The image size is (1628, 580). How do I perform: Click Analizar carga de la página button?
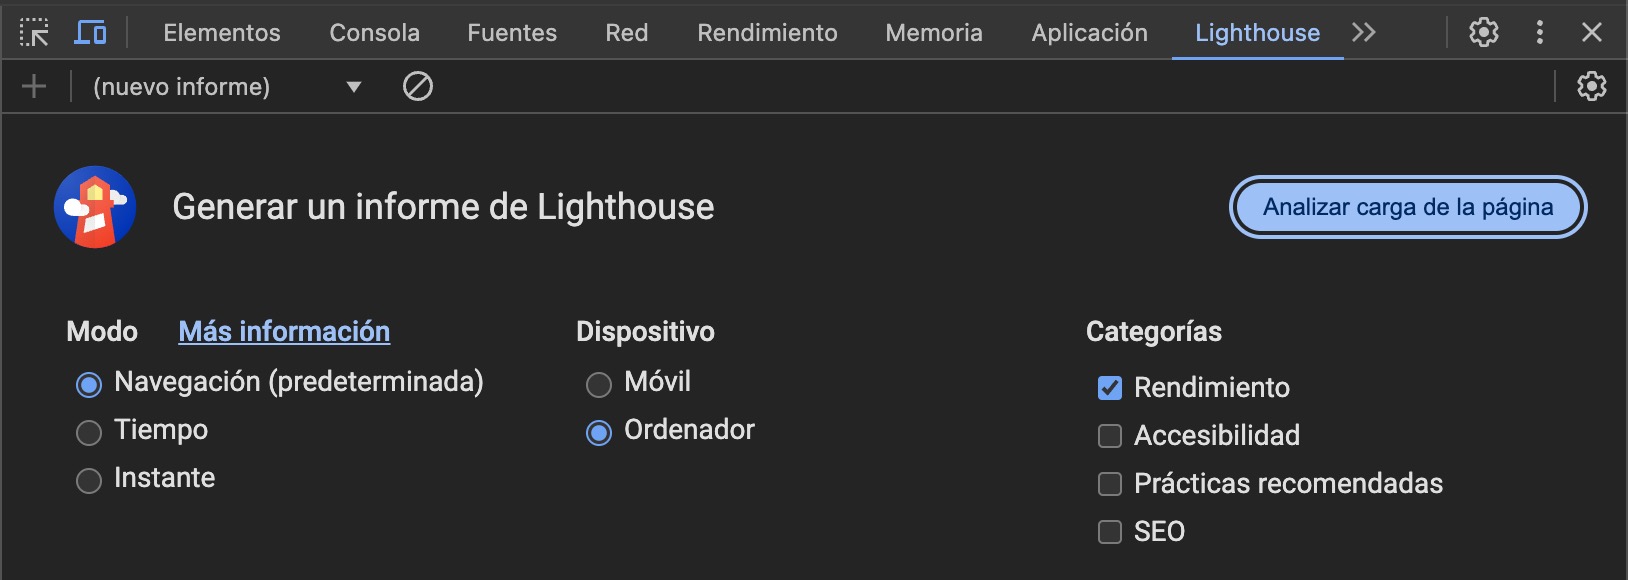click(1407, 207)
